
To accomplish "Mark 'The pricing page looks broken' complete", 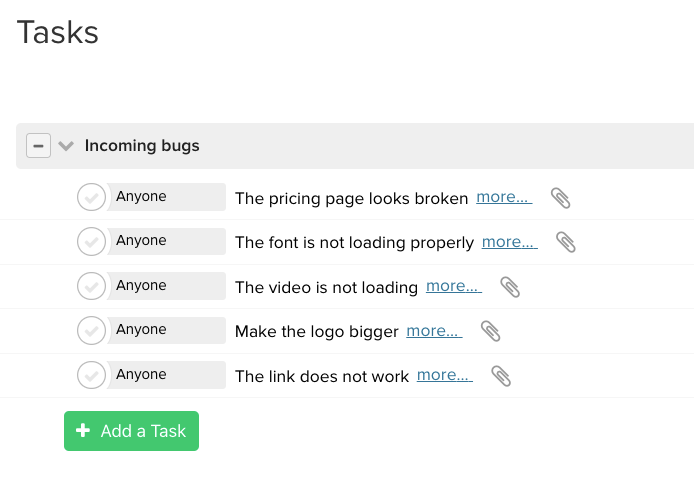I will coord(91,197).
